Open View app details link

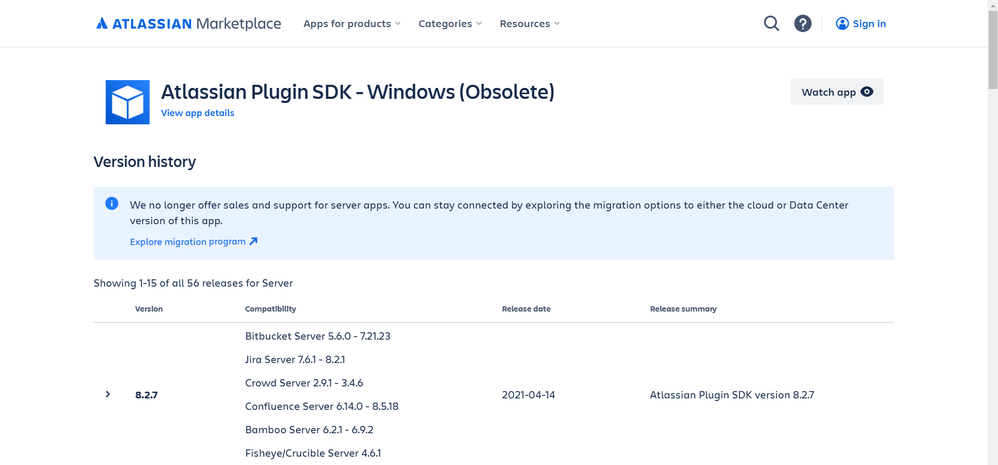[197, 113]
